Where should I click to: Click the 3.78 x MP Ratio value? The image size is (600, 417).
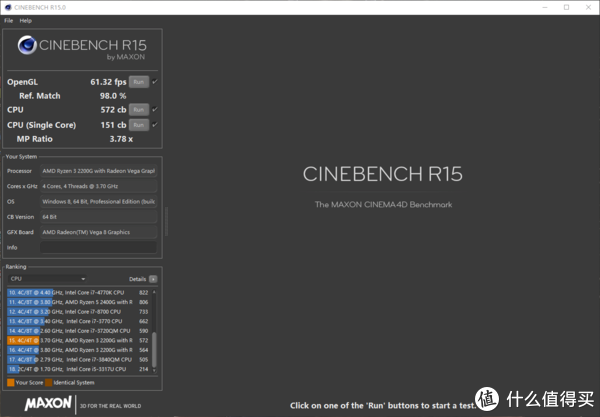121,139
